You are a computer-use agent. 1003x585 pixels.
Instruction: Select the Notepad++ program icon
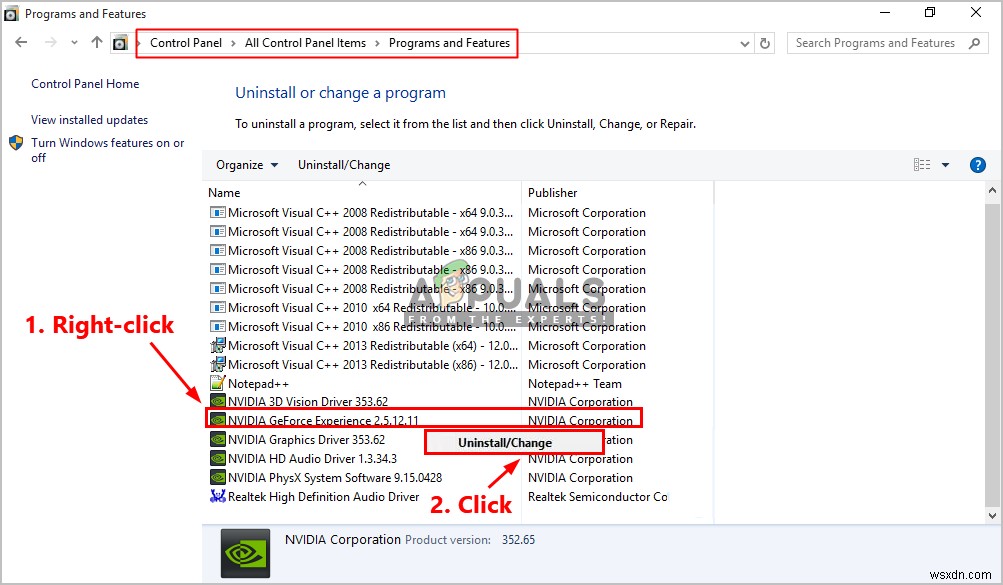tap(217, 383)
